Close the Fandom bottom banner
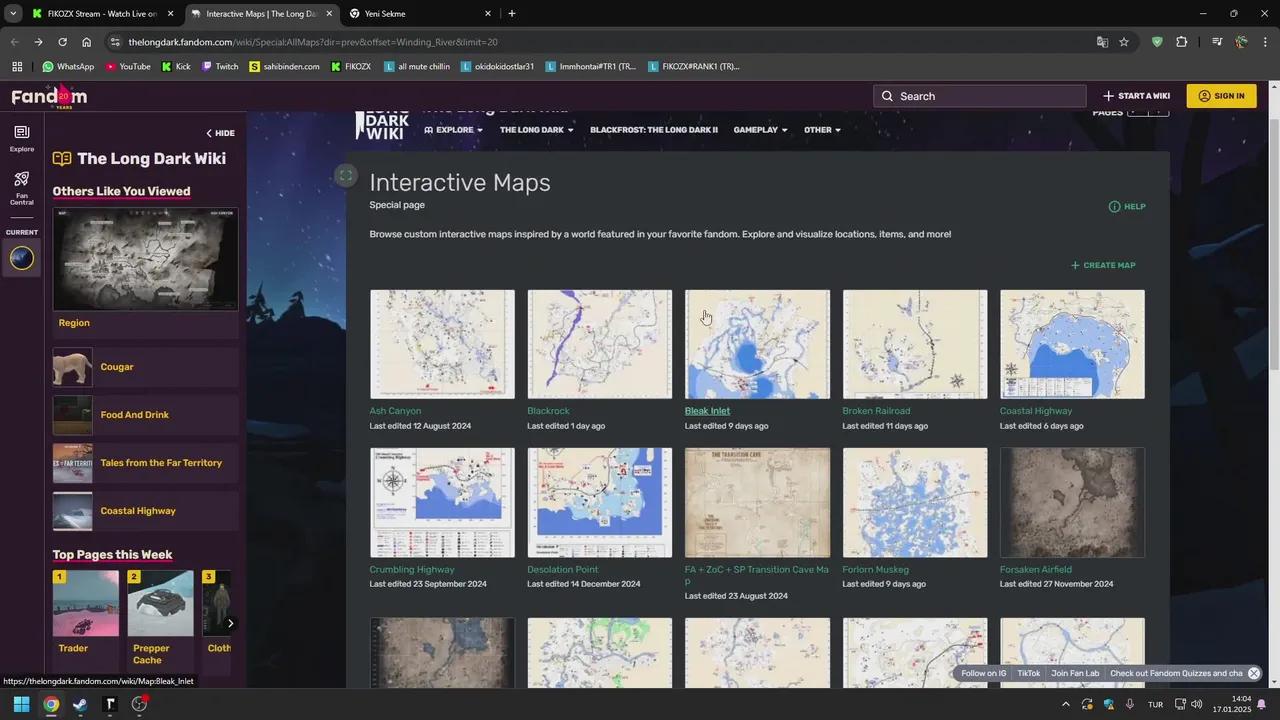 1253,673
